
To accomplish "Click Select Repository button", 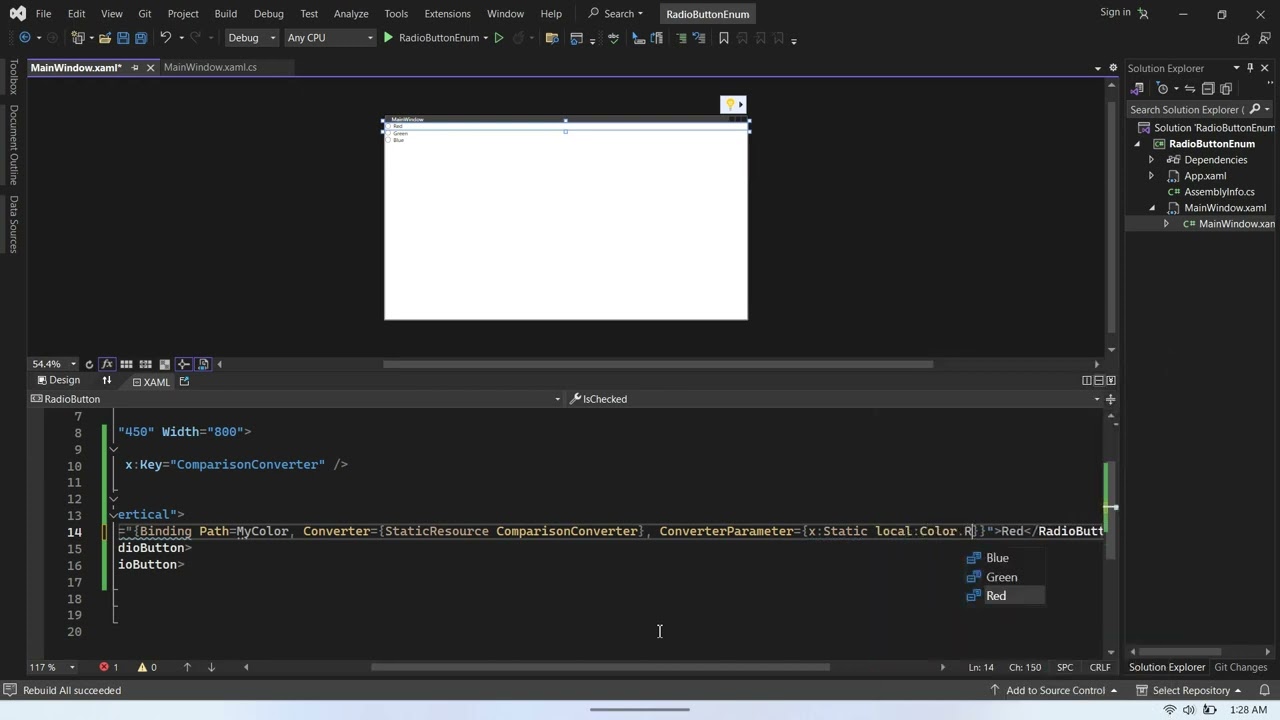I will 1189,690.
